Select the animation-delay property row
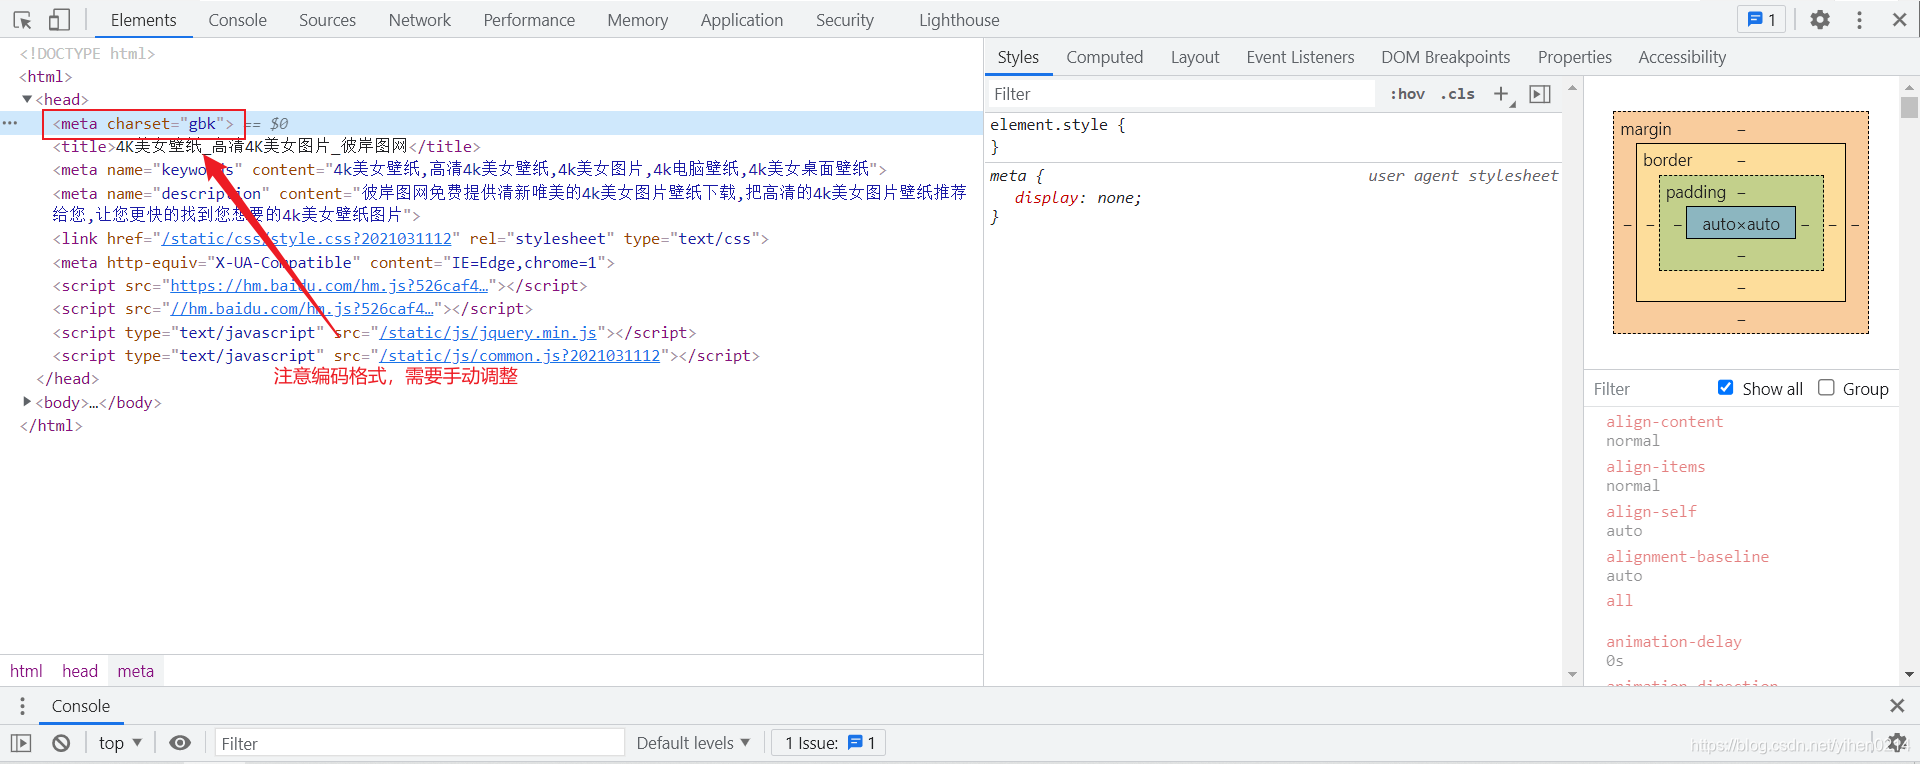This screenshot has width=1920, height=764. [x=1740, y=651]
